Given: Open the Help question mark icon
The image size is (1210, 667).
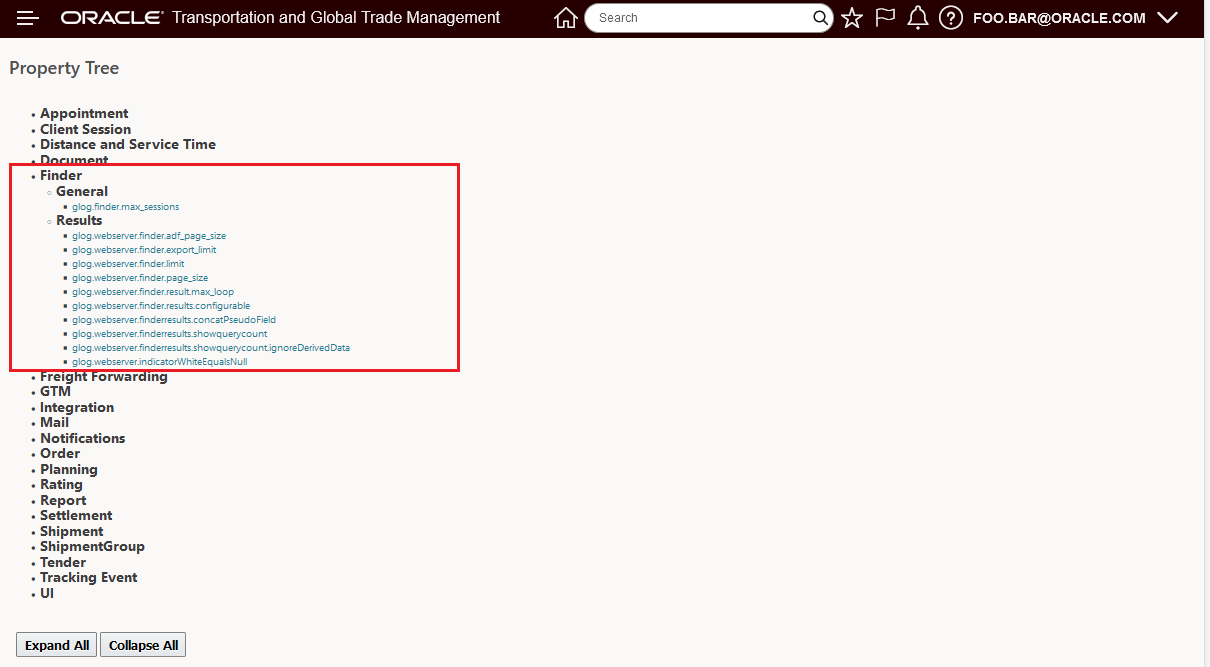Looking at the screenshot, I should pyautogui.click(x=951, y=18).
